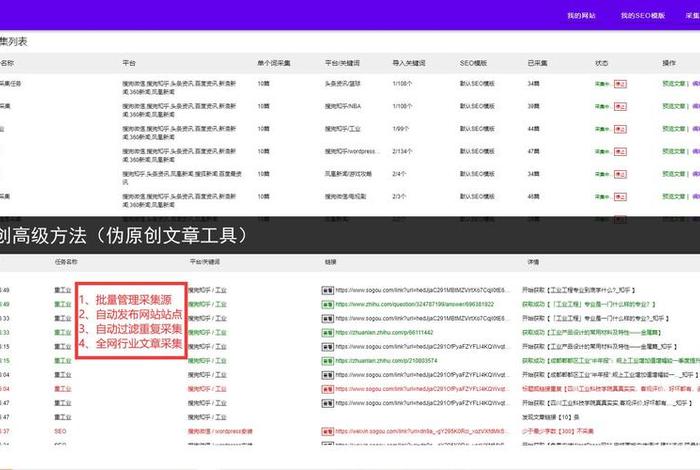Image resolution: width=700 pixels, height=470 pixels.
Task: Click the 已采集 column header
Action: pos(538,63)
